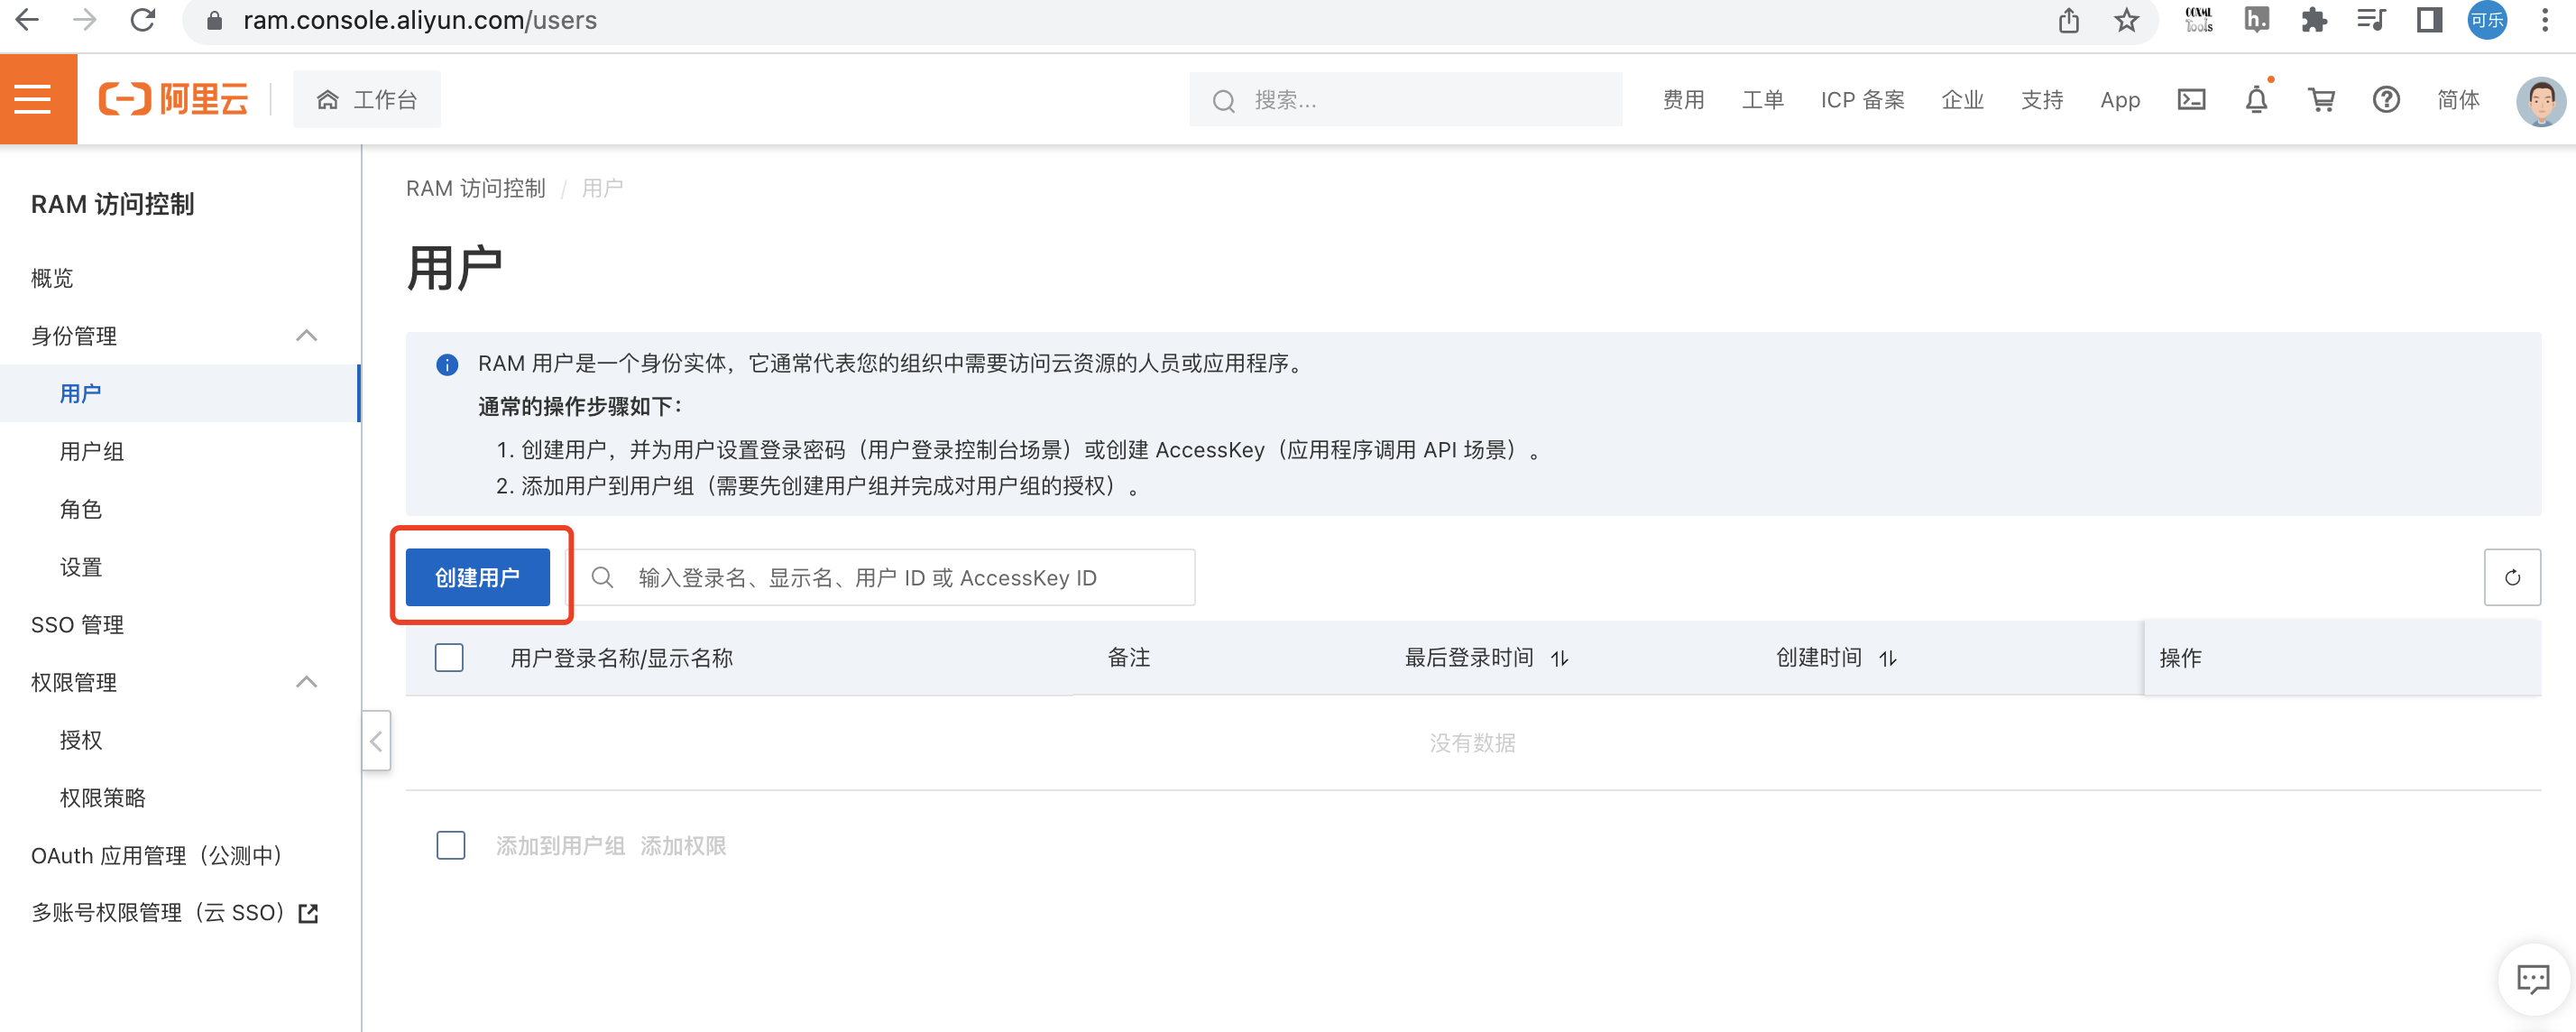2576x1032 pixels.
Task: Click the help question mark icon
Action: [x=2386, y=99]
